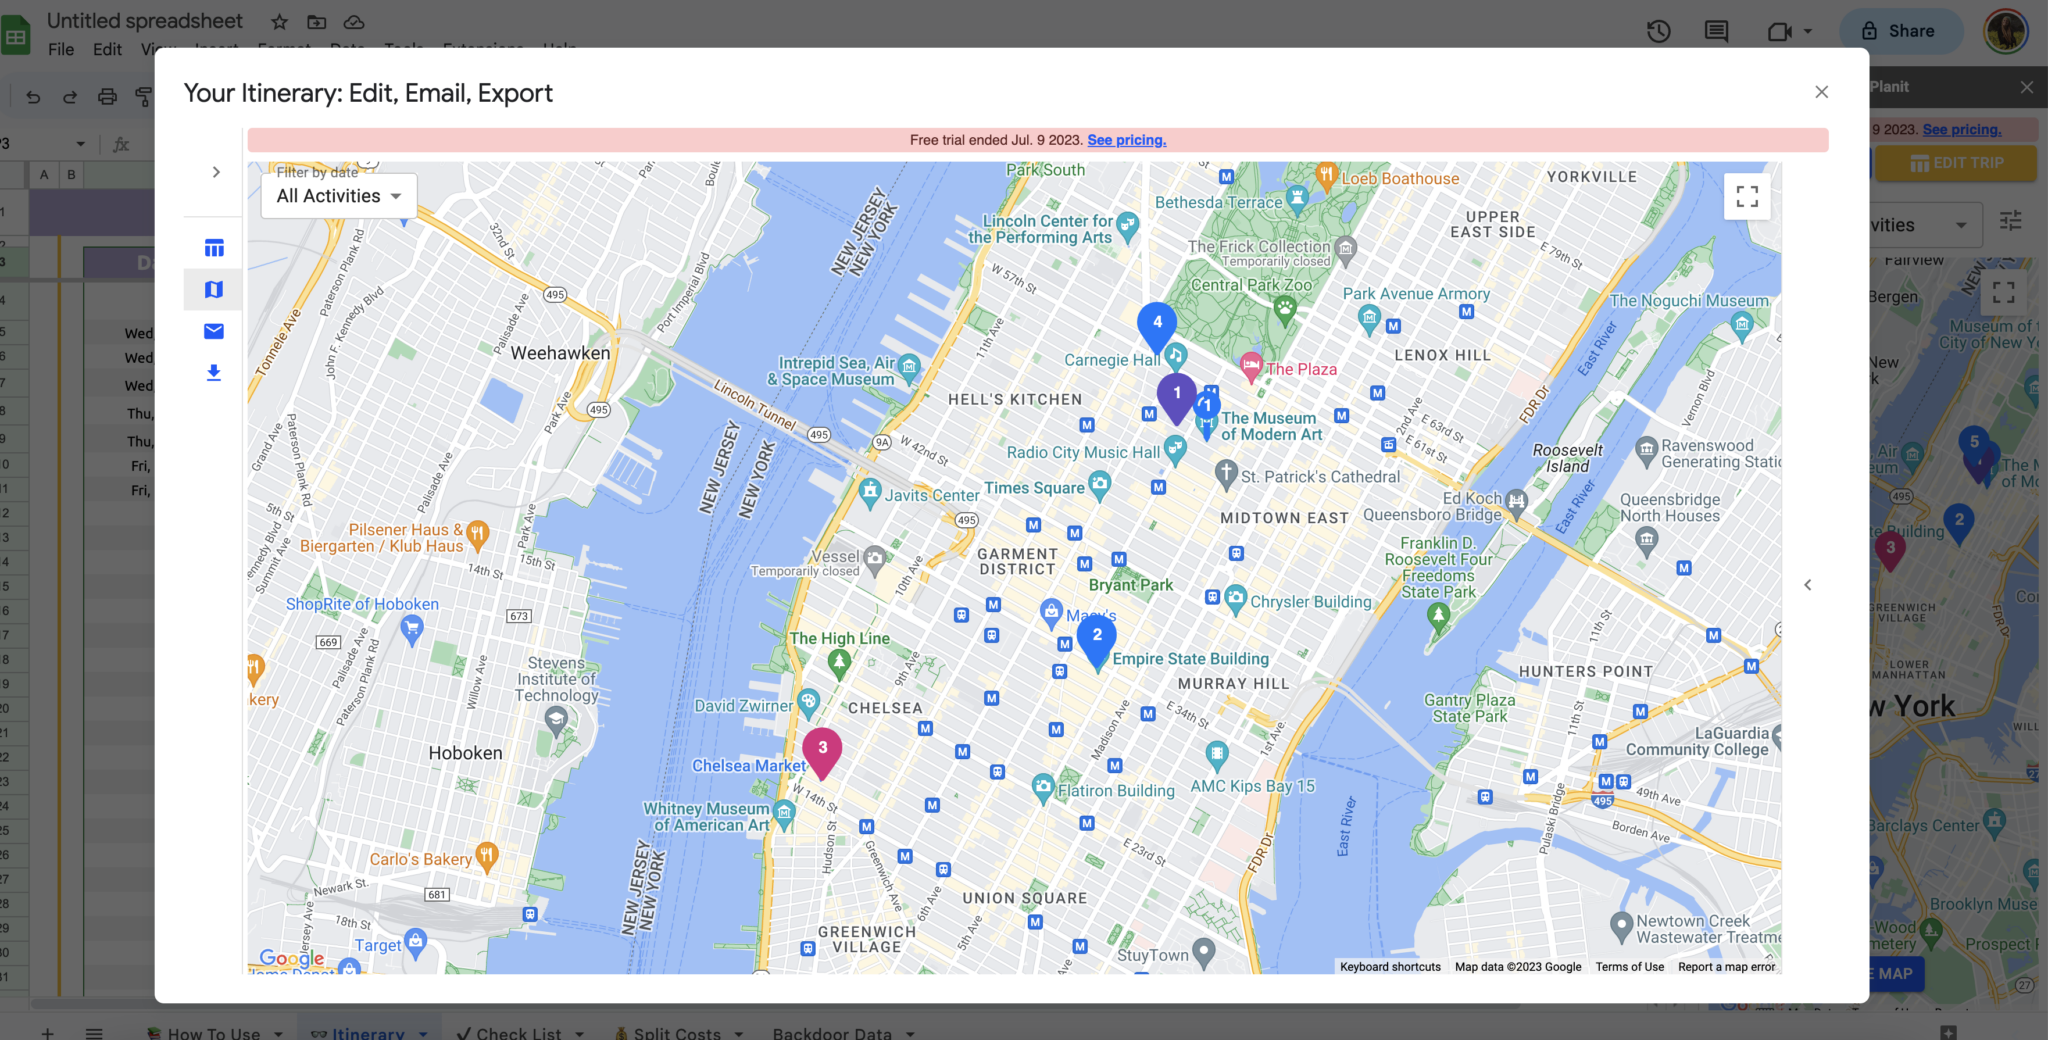2048x1040 pixels.
Task: Open the See pricing link in the dialog banner
Action: [x=1127, y=140]
